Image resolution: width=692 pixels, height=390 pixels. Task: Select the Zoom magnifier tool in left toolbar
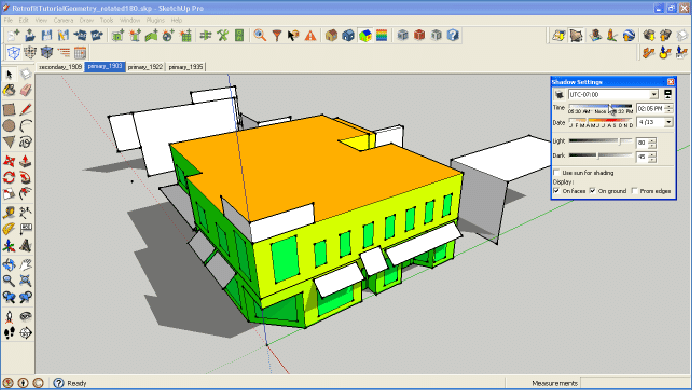pyautogui.click(x=9, y=281)
